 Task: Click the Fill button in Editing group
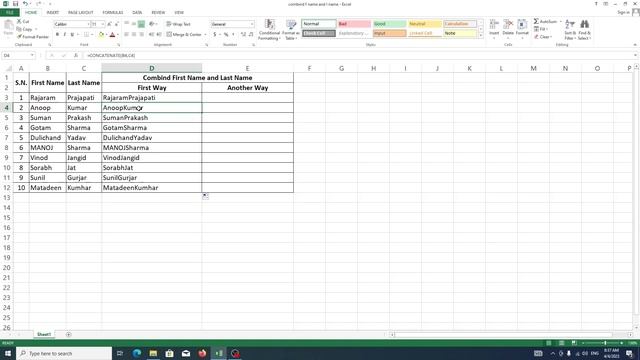click(540, 29)
